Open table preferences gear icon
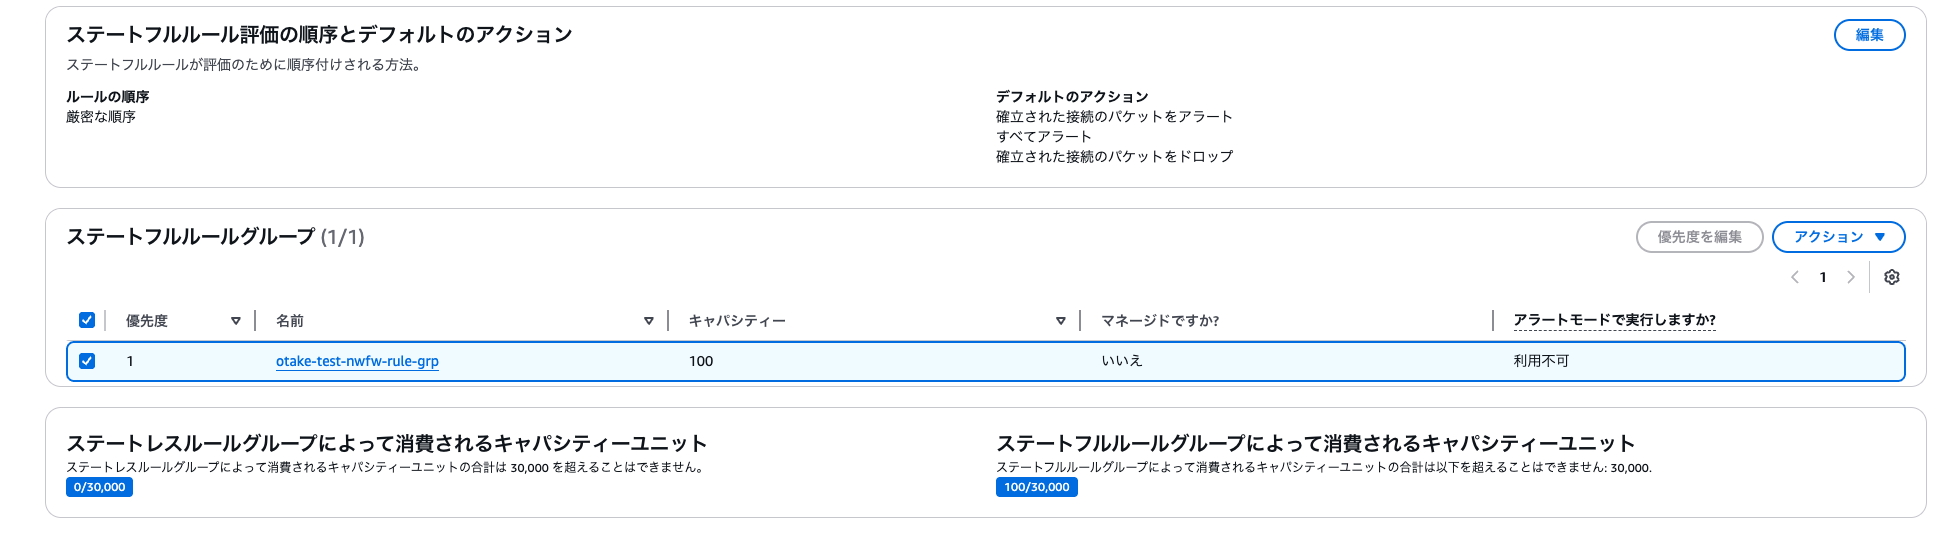Viewport: 1944px width, 551px height. point(1891,277)
